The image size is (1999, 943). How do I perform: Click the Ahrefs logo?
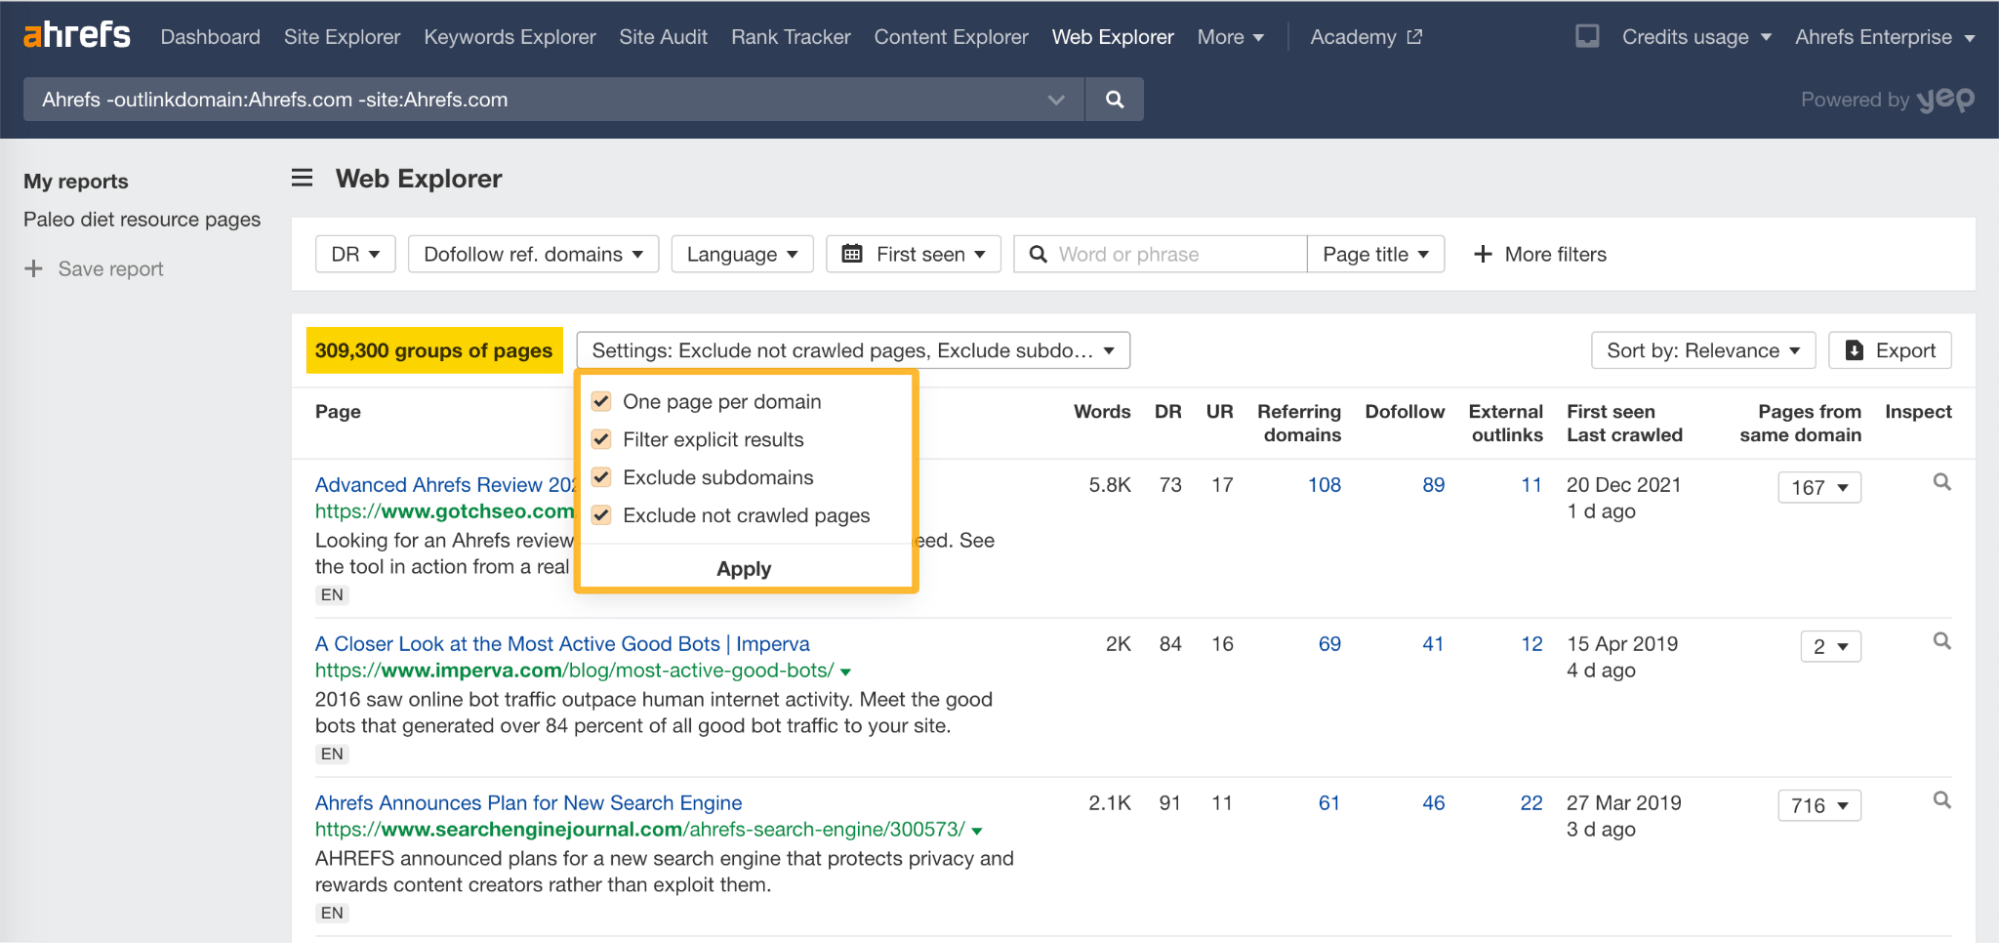(77, 35)
